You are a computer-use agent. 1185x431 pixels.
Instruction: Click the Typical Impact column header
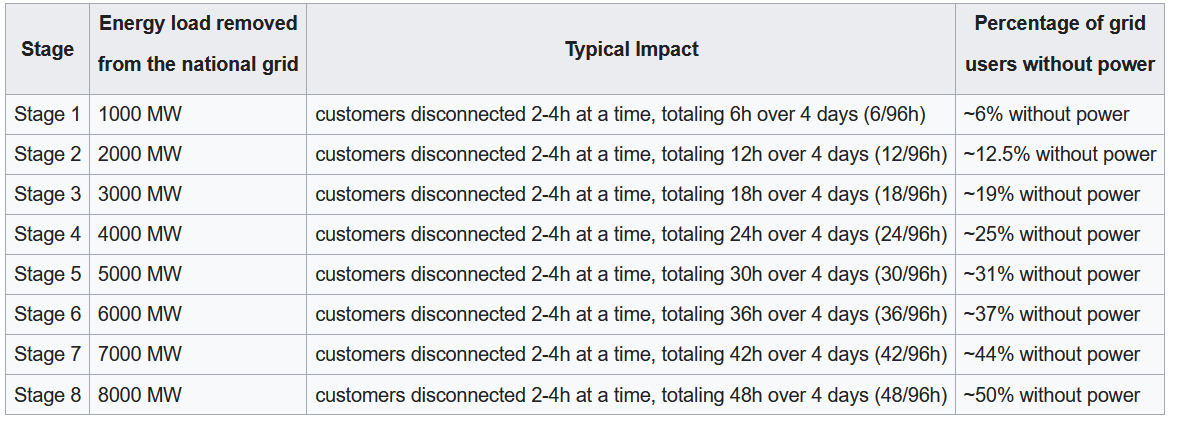tap(631, 49)
